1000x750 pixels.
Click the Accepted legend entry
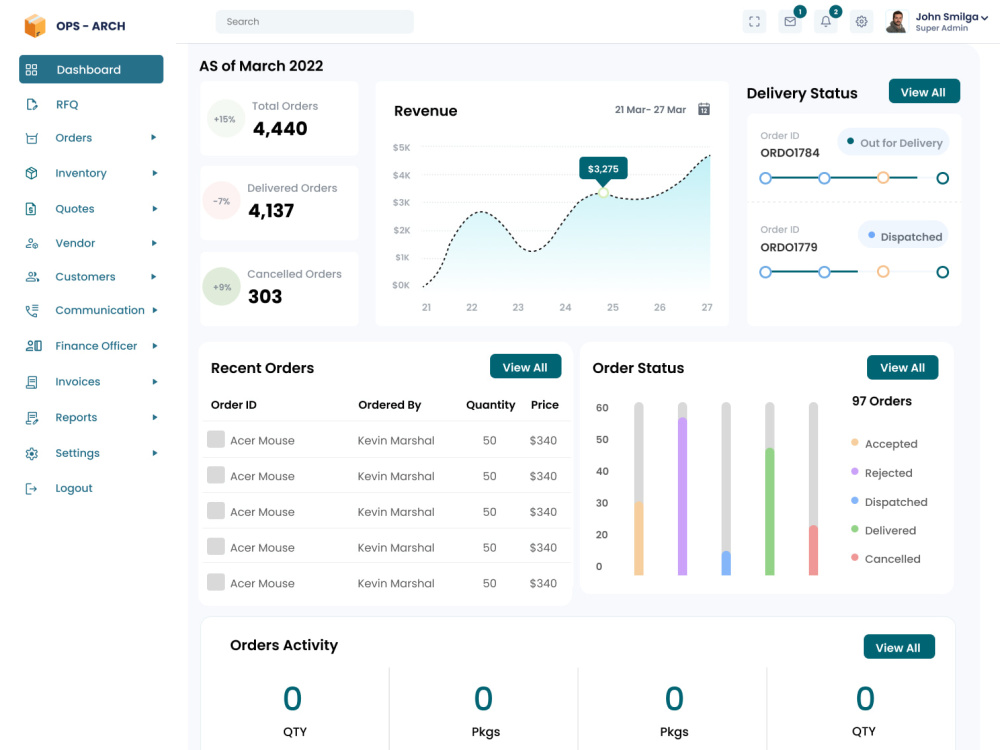(x=884, y=444)
